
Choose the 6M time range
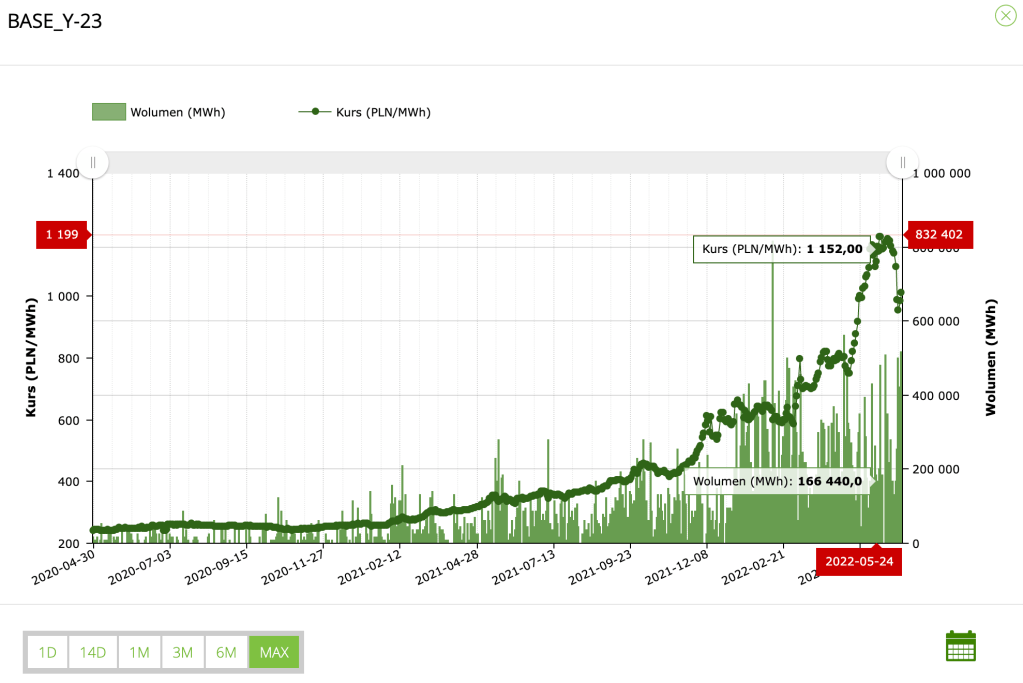(226, 653)
